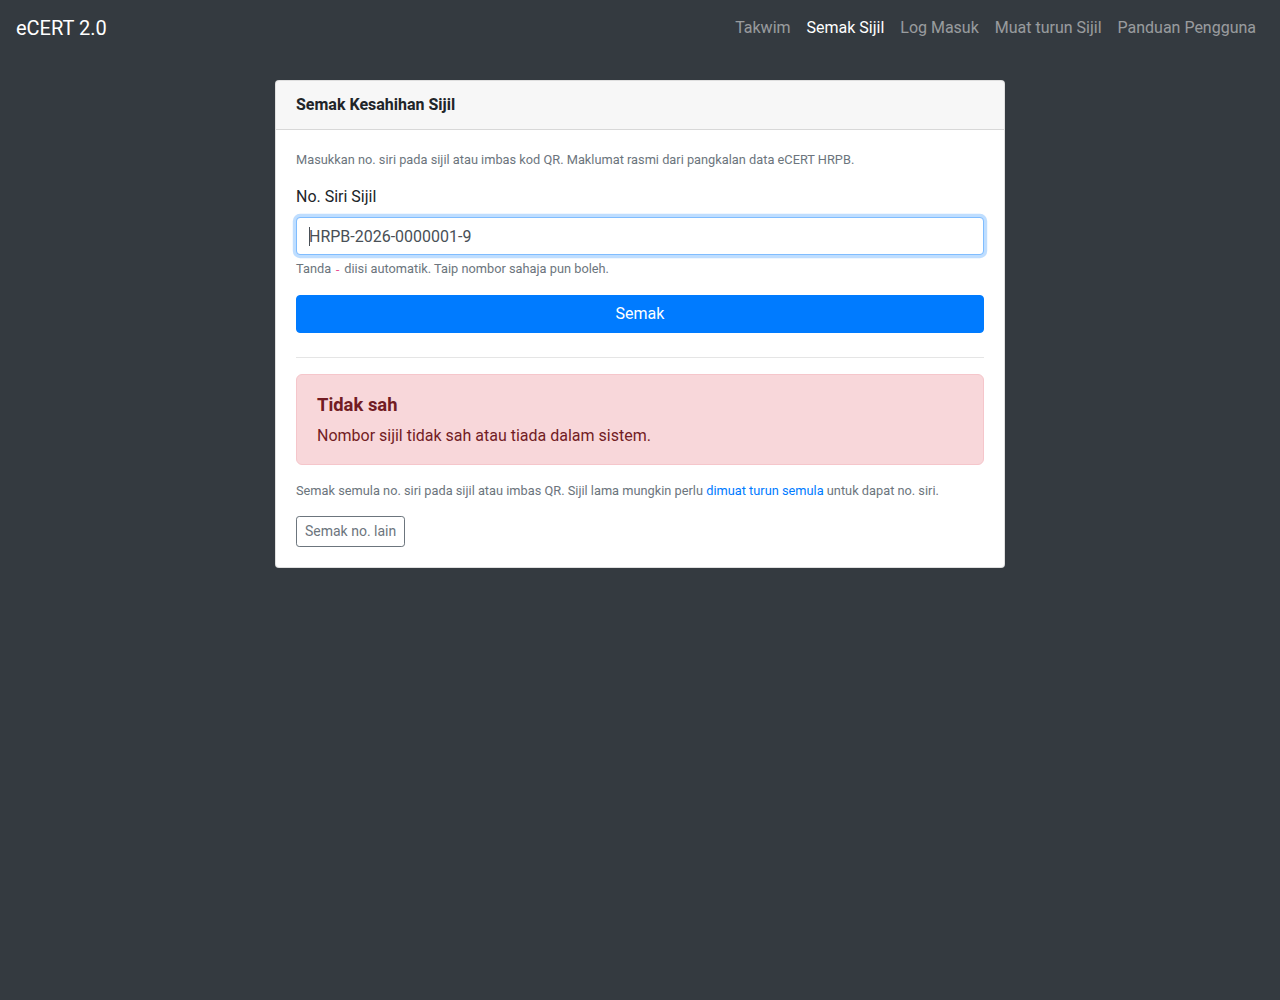Image resolution: width=1280 pixels, height=1000 pixels.
Task: Focus the No. Siri Sijil input field
Action: pos(640,236)
